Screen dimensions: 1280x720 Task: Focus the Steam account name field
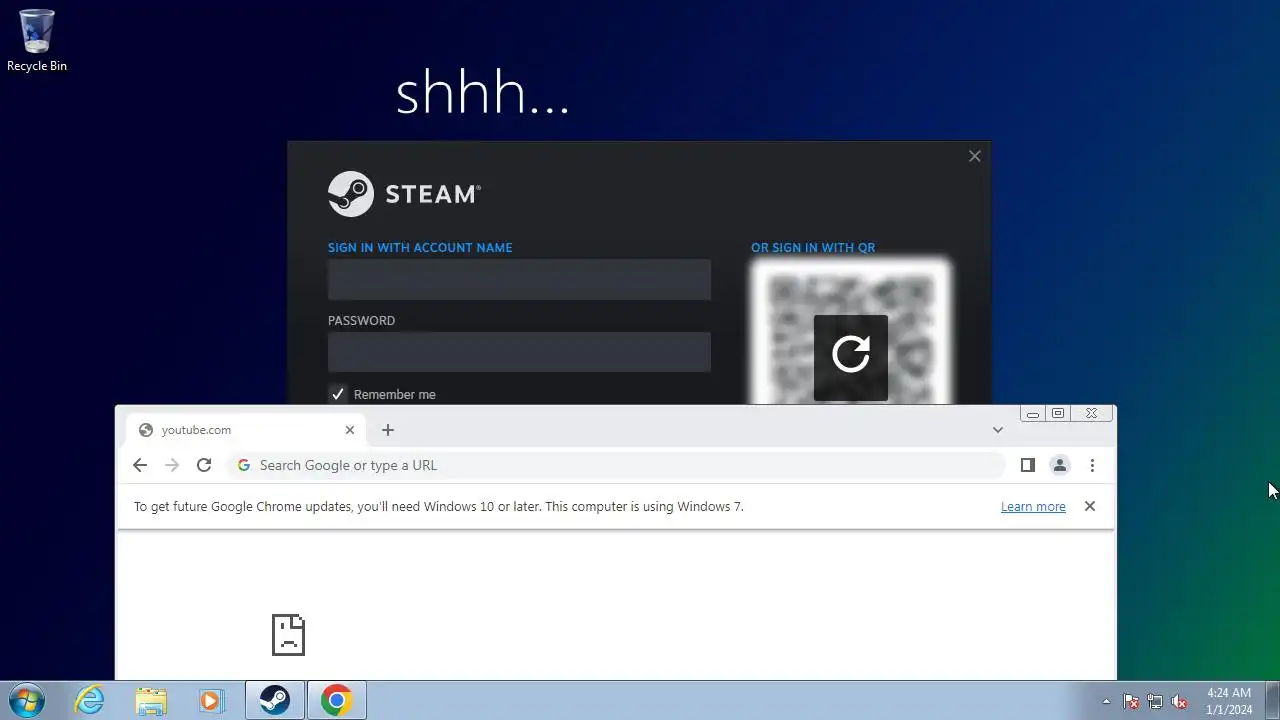(x=519, y=279)
